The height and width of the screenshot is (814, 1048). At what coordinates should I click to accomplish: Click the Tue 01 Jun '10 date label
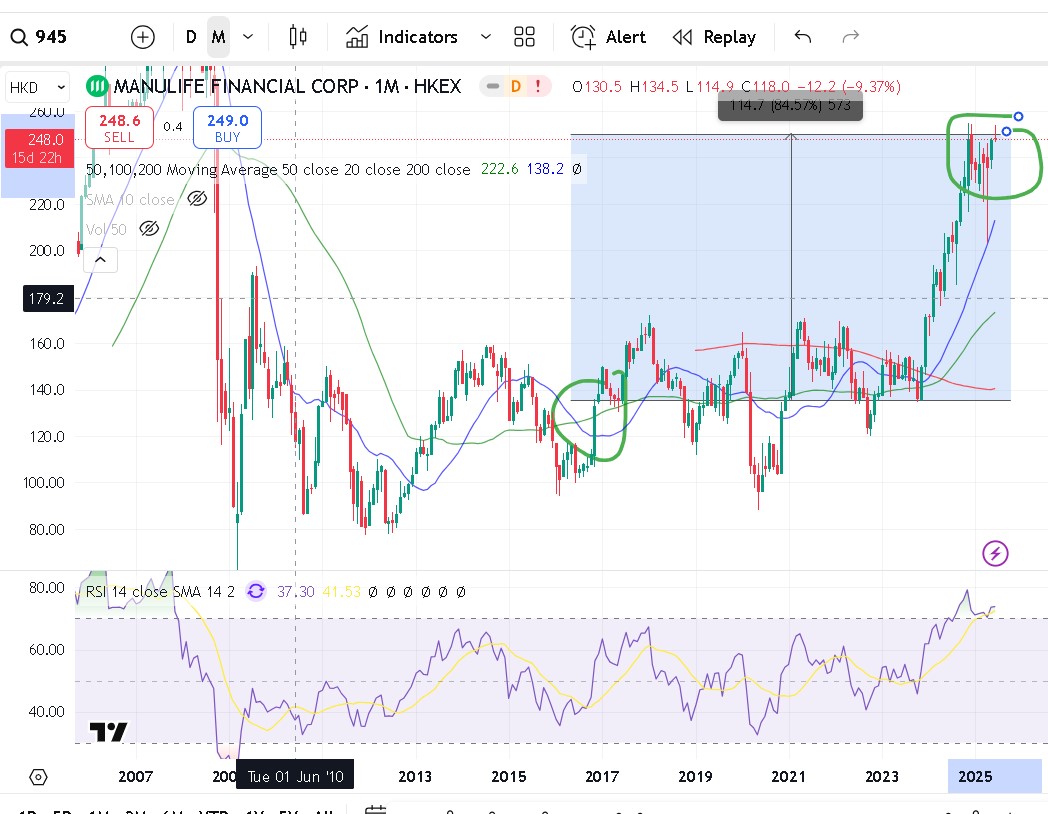click(x=295, y=777)
